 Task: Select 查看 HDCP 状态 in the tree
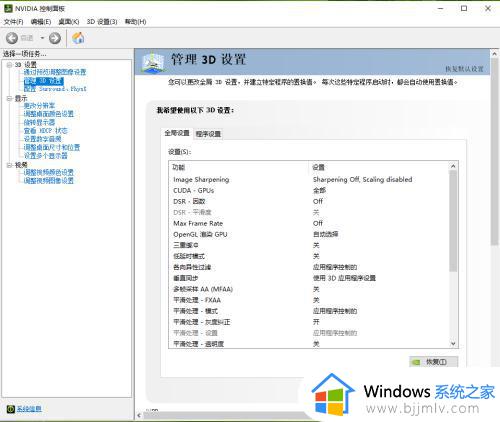click(x=46, y=131)
